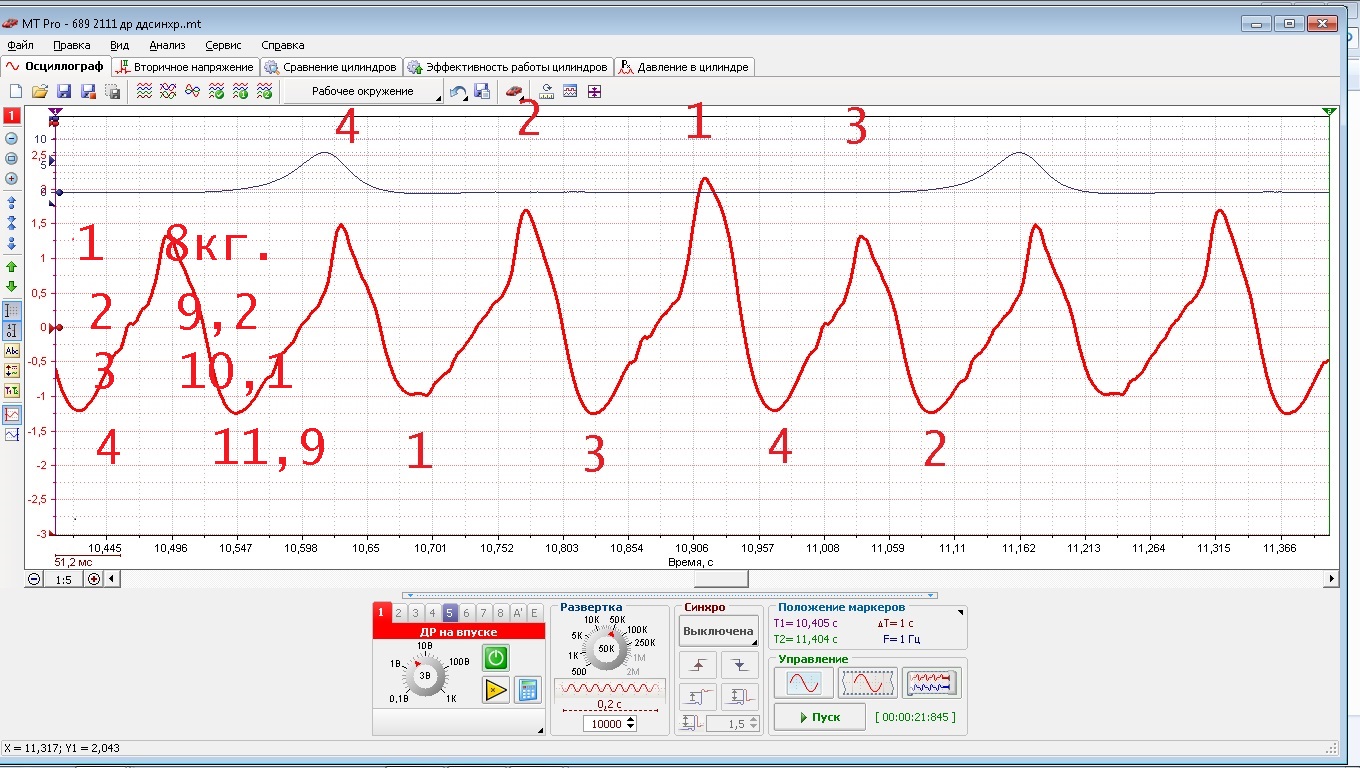This screenshot has height=768, width=1360.
Task: Open the blue calculator button in the channel panel
Action: tap(527, 690)
